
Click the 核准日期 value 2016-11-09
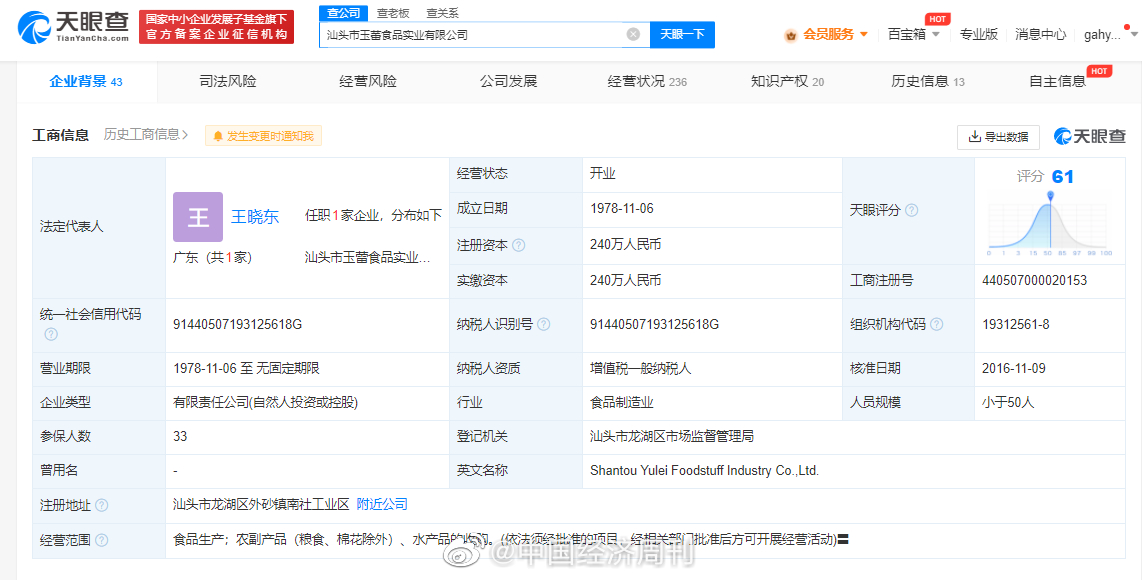pyautogui.click(x=1014, y=368)
